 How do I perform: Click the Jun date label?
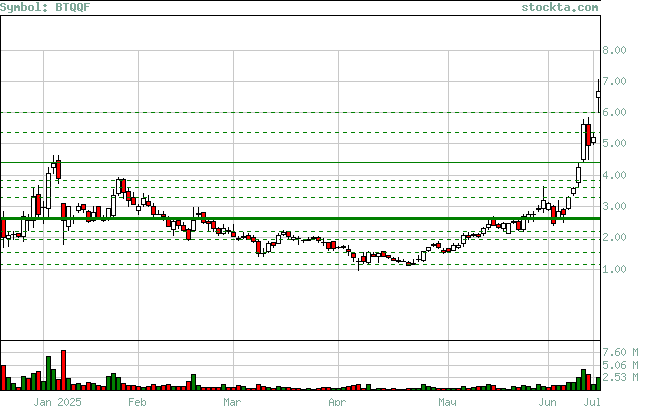pyautogui.click(x=547, y=402)
